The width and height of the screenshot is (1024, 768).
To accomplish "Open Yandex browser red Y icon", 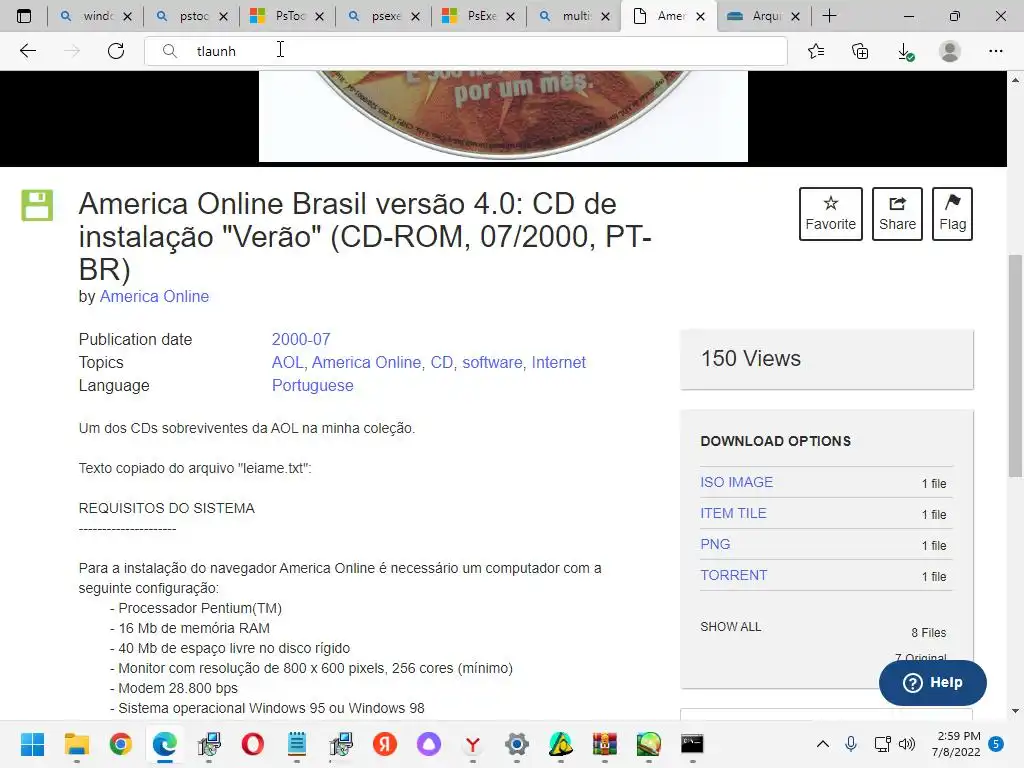I will coord(473,744).
